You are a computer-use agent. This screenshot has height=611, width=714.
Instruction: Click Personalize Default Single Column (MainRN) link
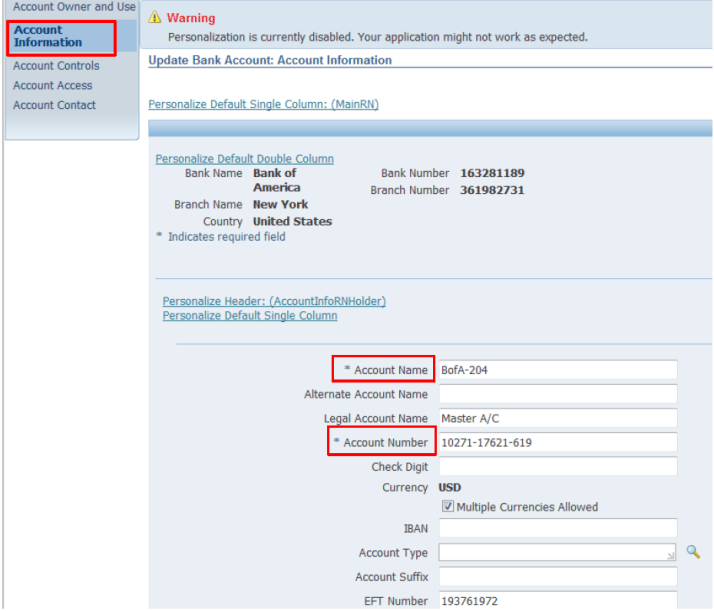tap(263, 104)
